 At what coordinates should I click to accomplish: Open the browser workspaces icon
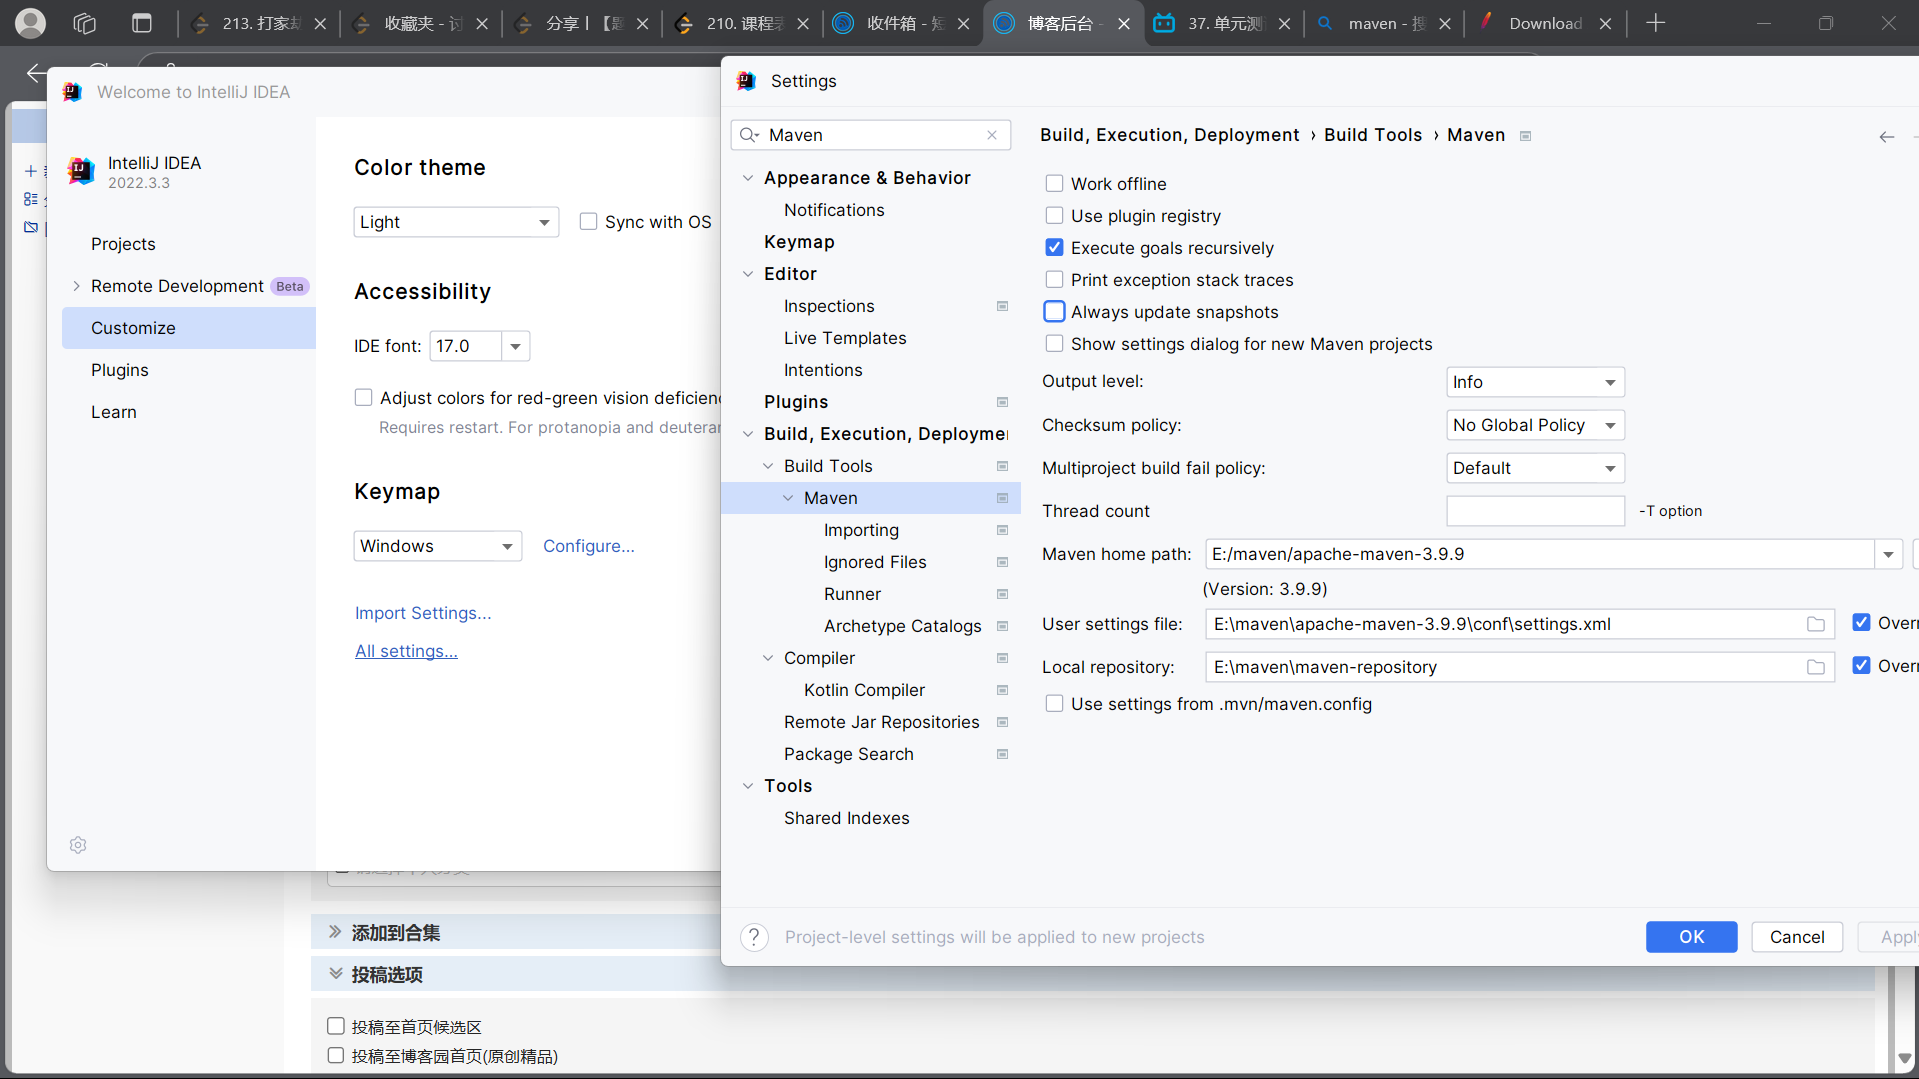(x=85, y=23)
